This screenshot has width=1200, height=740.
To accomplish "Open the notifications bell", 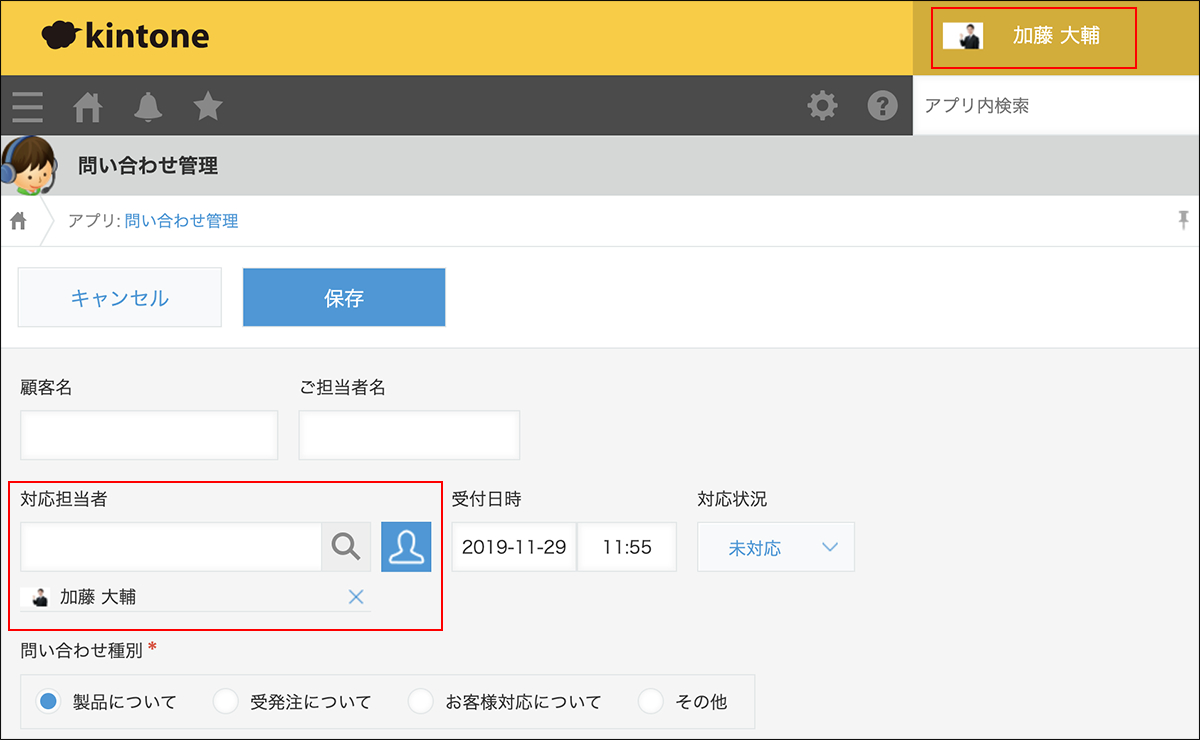I will [147, 106].
